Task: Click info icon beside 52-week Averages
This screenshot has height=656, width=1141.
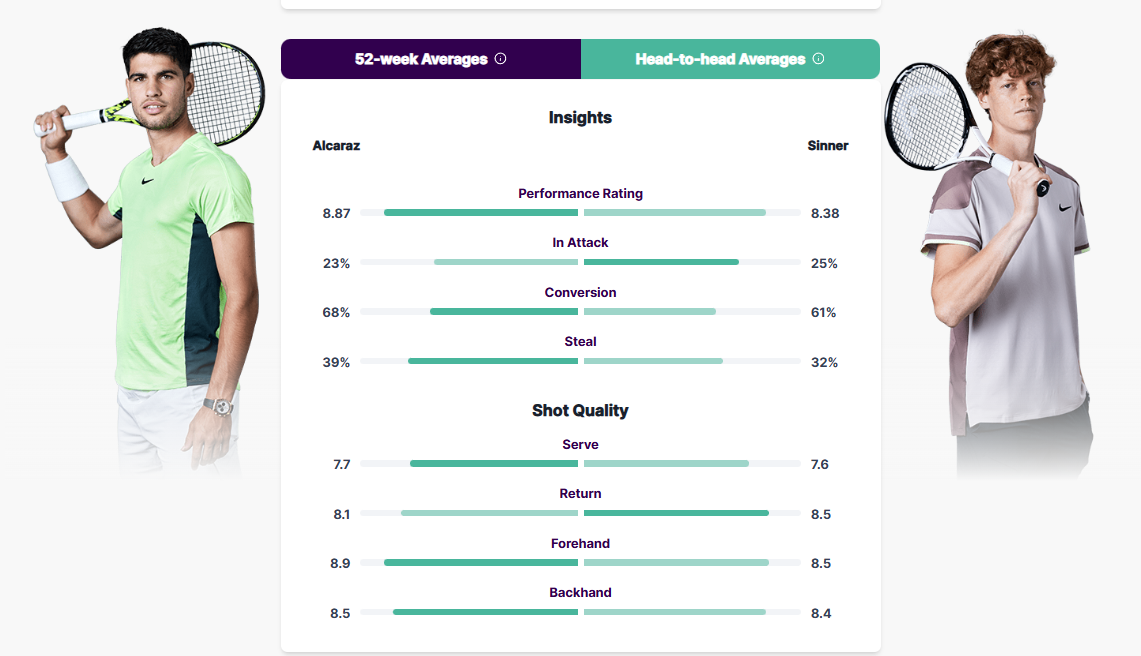Action: [x=501, y=58]
